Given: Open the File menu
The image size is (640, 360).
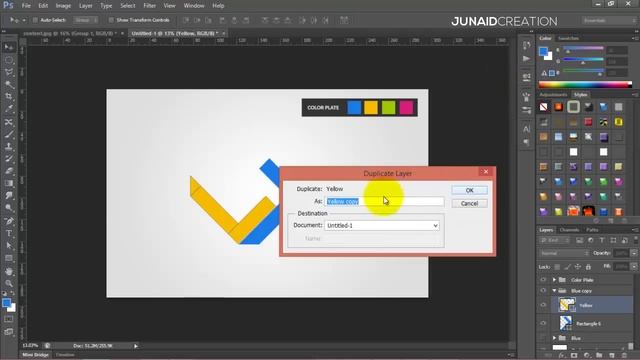Looking at the screenshot, I should click(26, 6).
